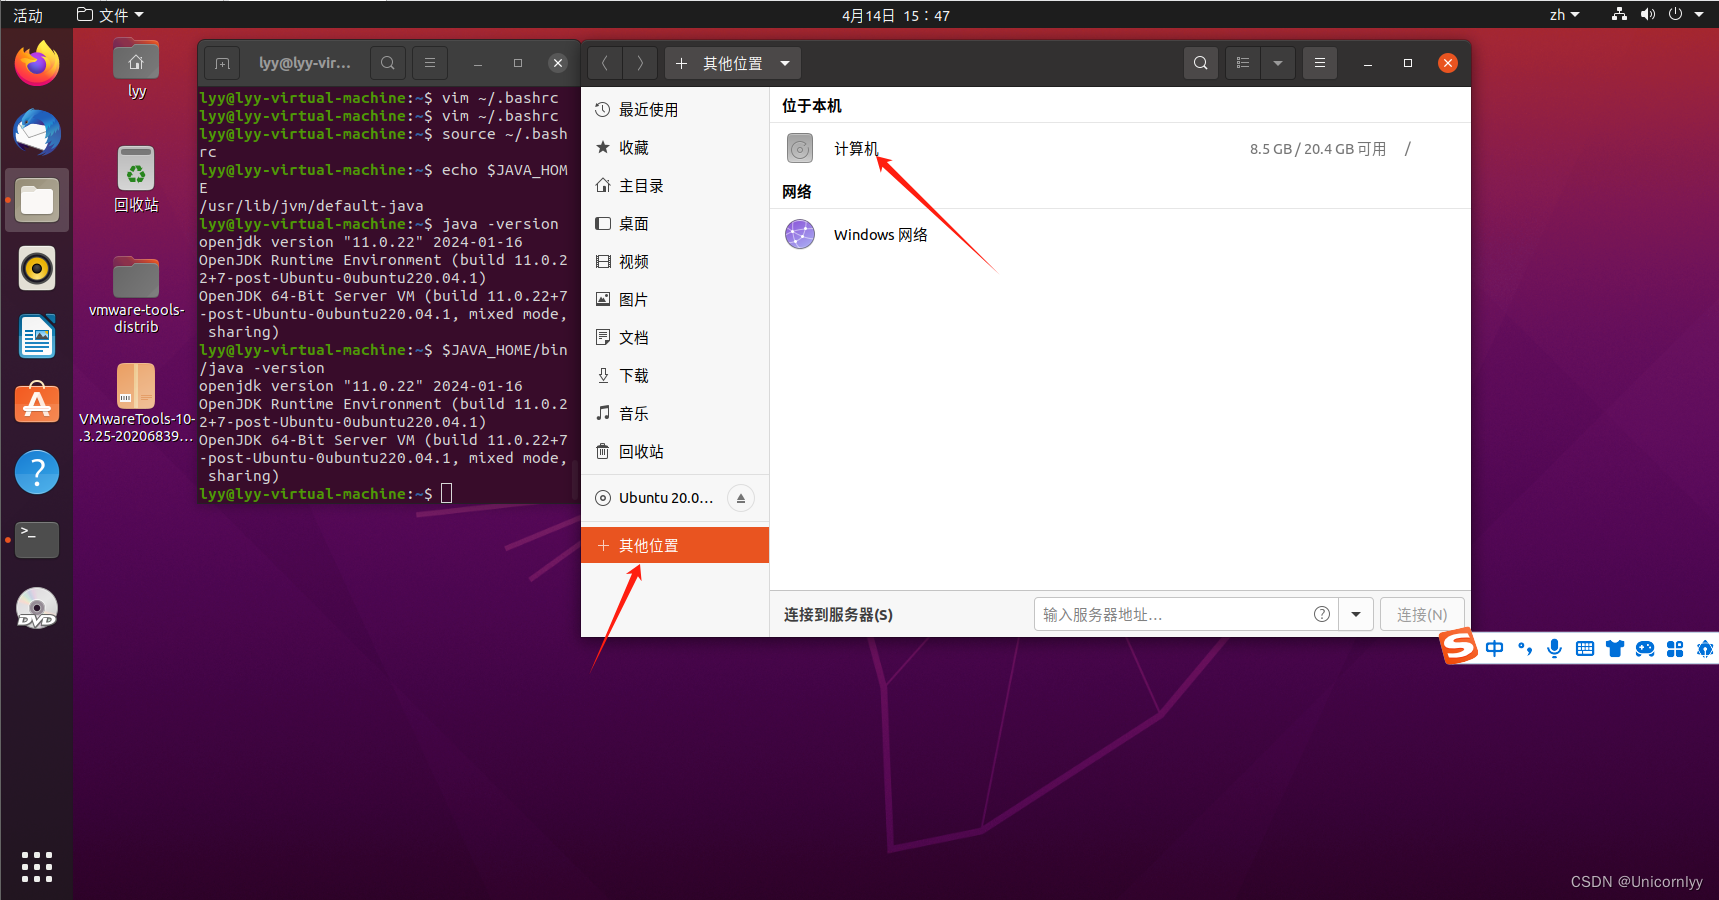1719x900 pixels.
Task: Expand recent server addresses dropdown
Action: [1356, 614]
